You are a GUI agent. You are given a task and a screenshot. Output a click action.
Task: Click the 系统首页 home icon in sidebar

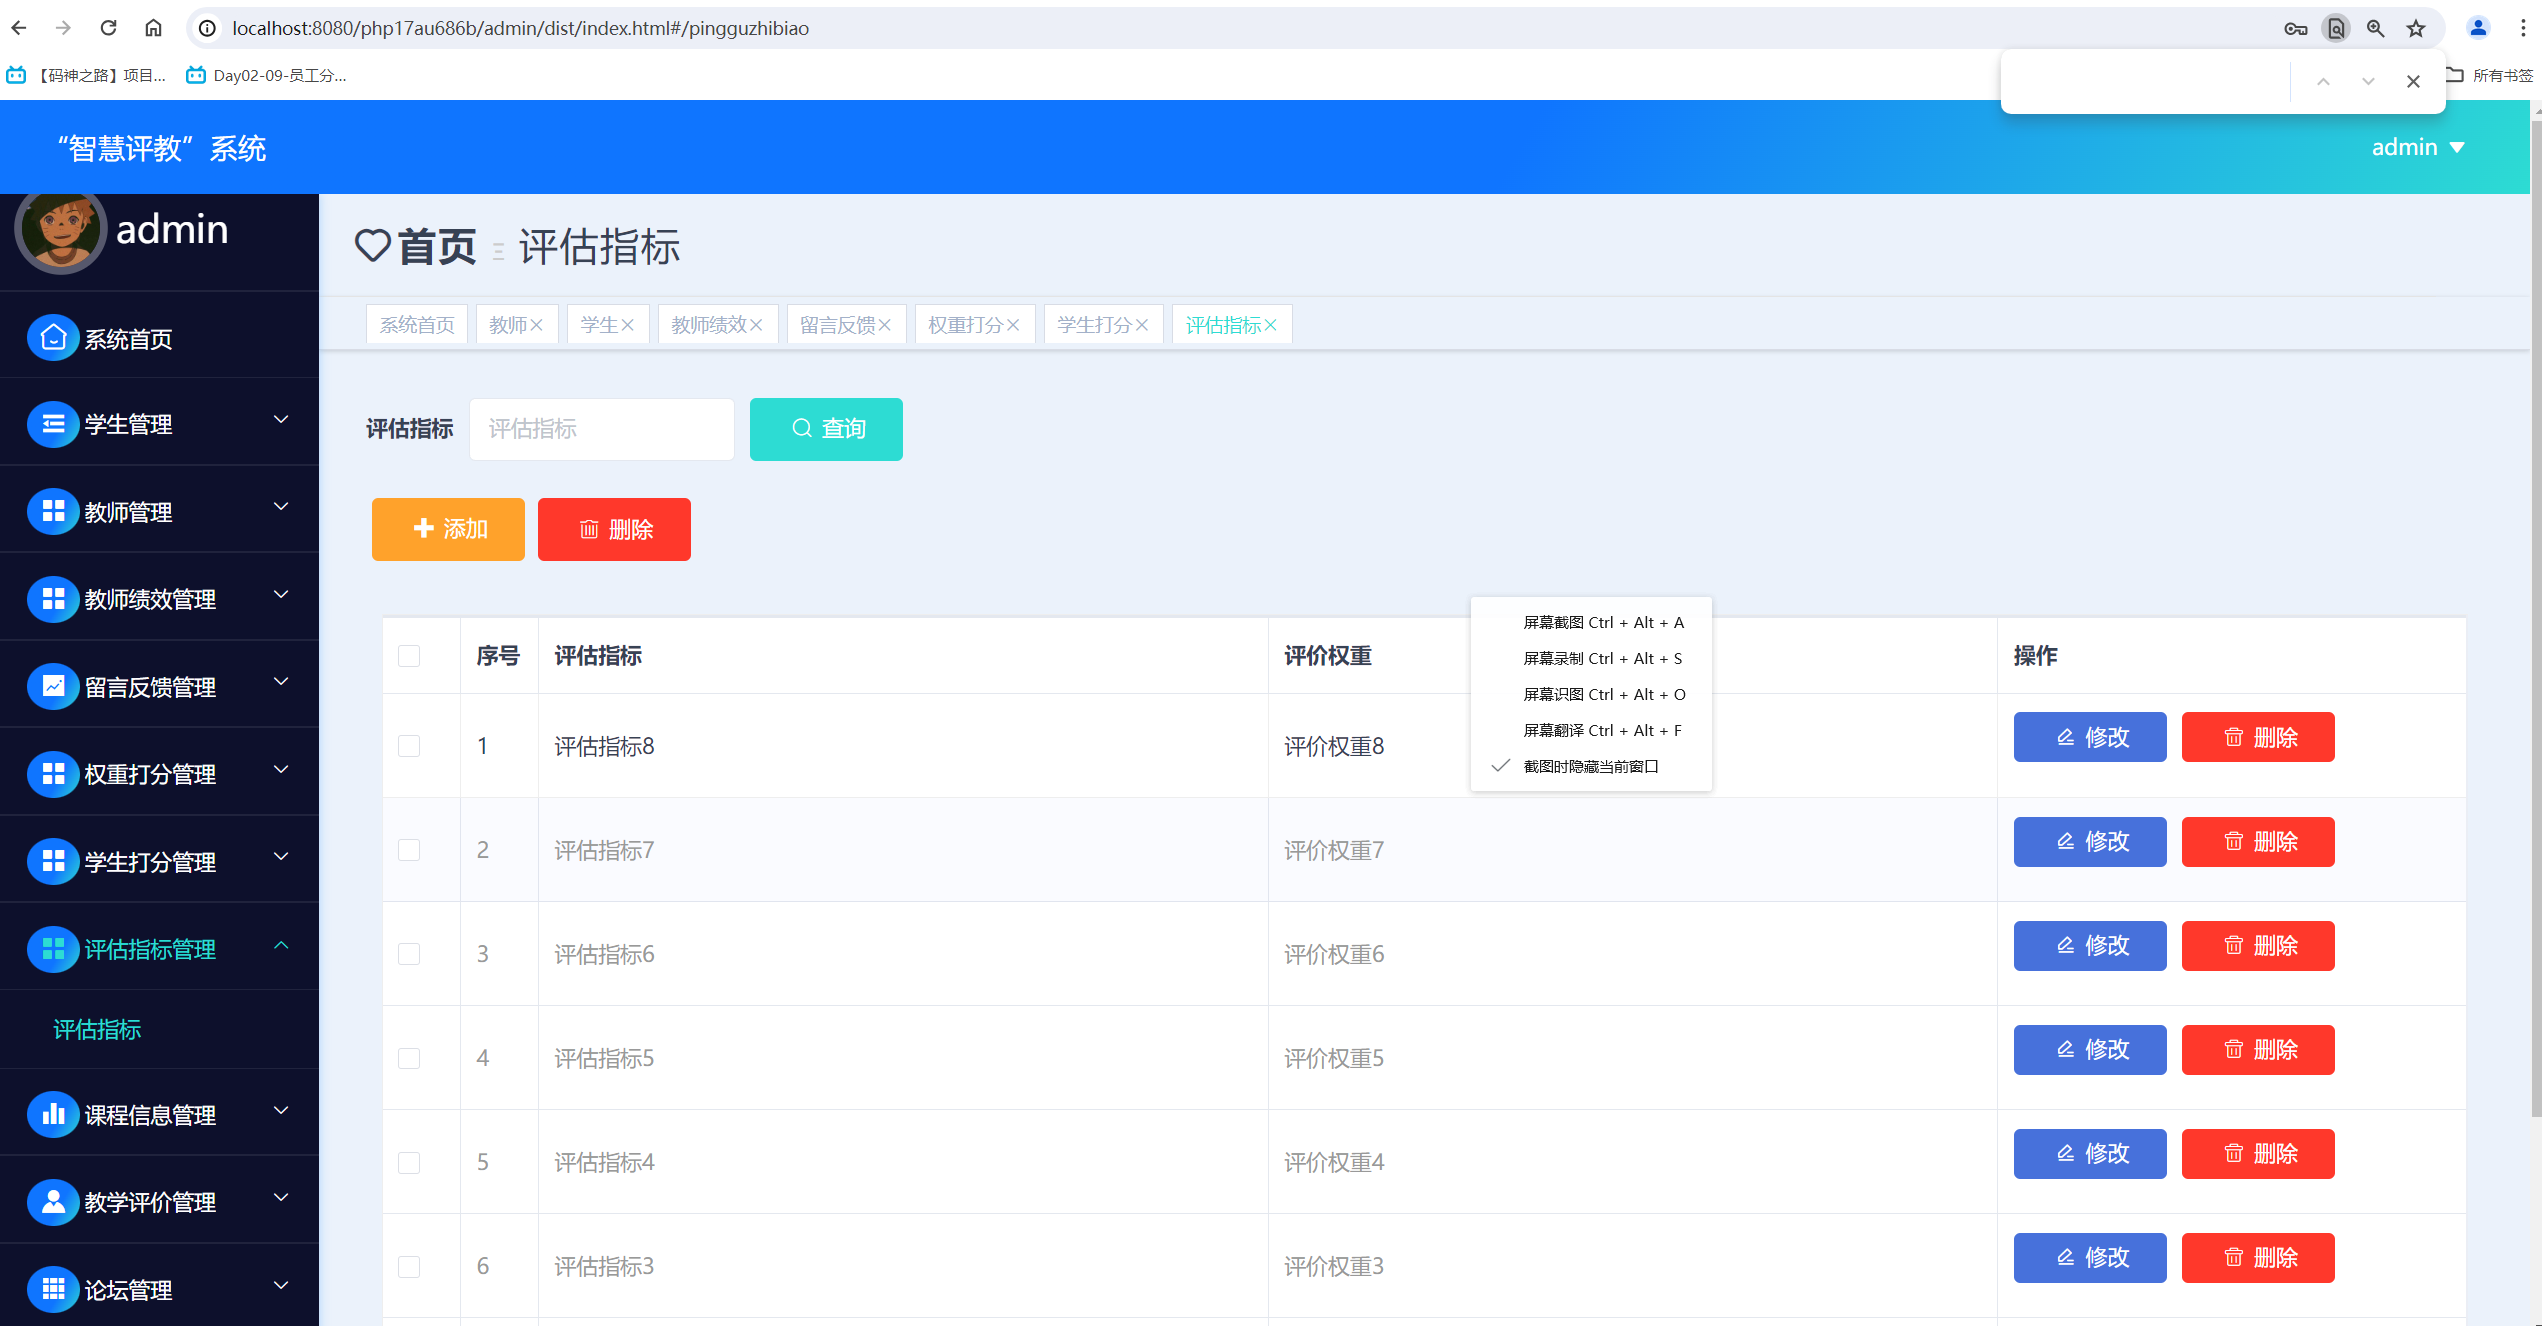tap(53, 338)
